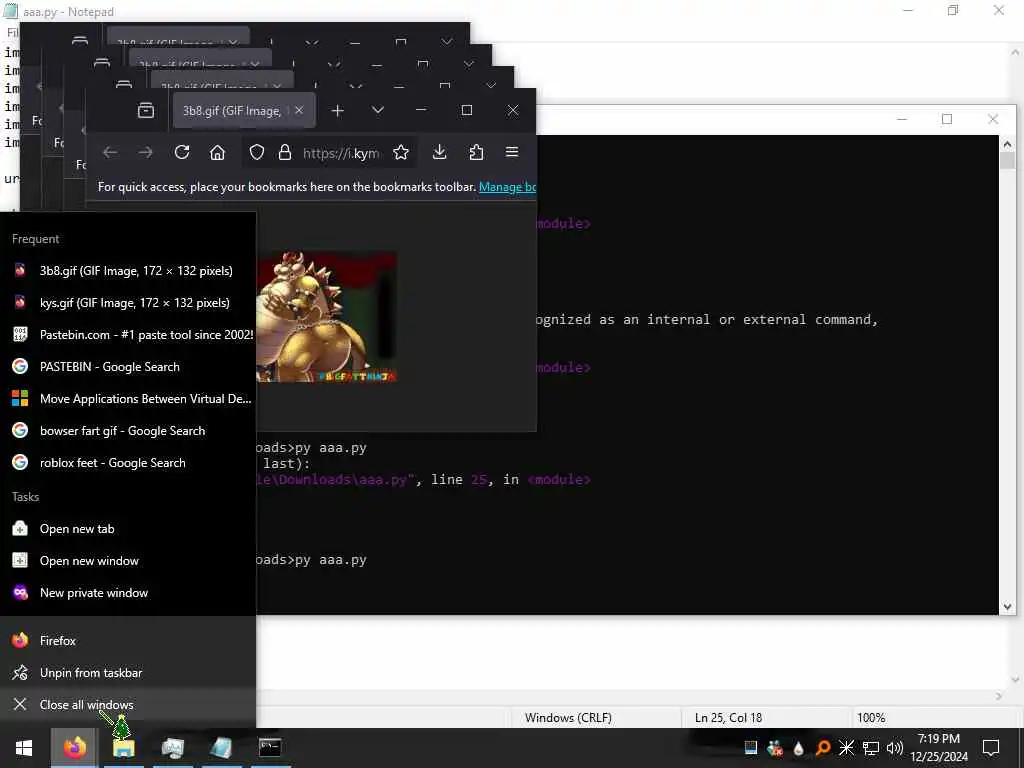This screenshot has height=768, width=1024.
Task: Click the tray icon with the red X badge
Action: 775,748
